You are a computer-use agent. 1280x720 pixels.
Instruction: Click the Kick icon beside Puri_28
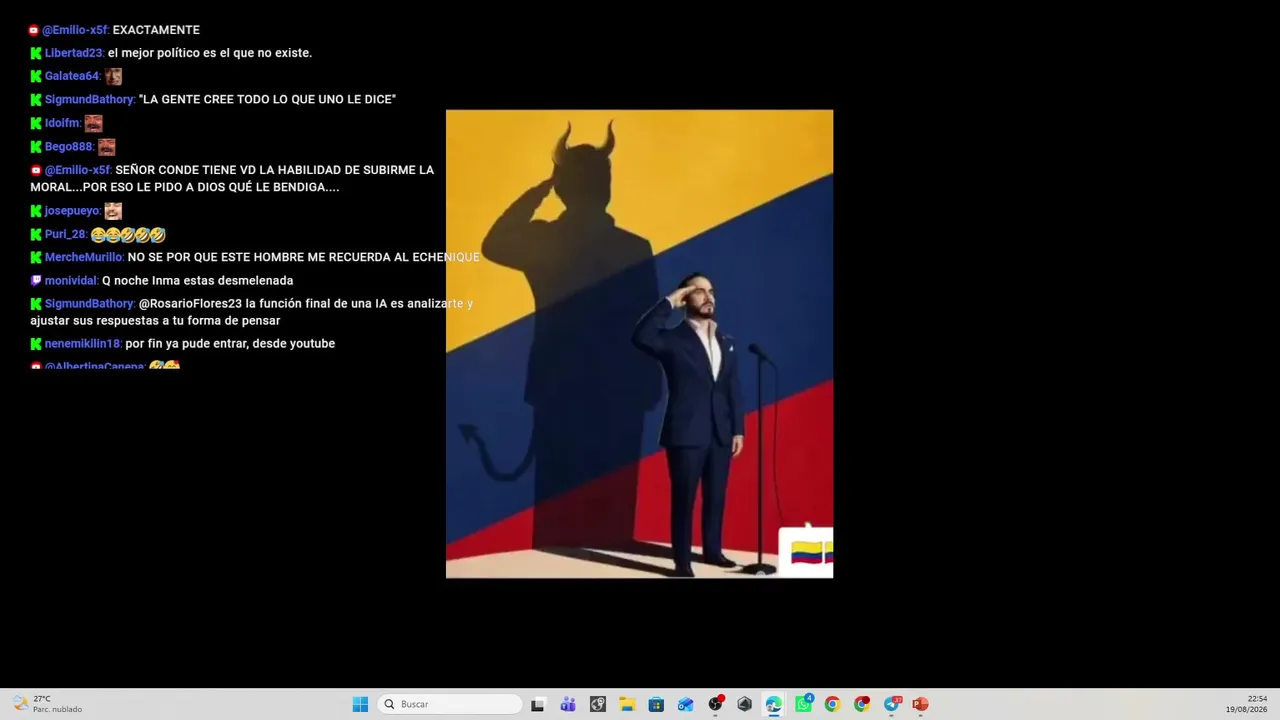pyautogui.click(x=36, y=234)
